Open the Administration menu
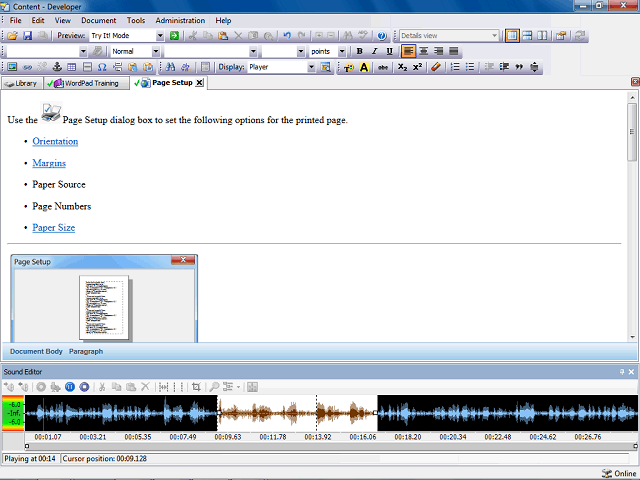This screenshot has width=640, height=480. [180, 20]
